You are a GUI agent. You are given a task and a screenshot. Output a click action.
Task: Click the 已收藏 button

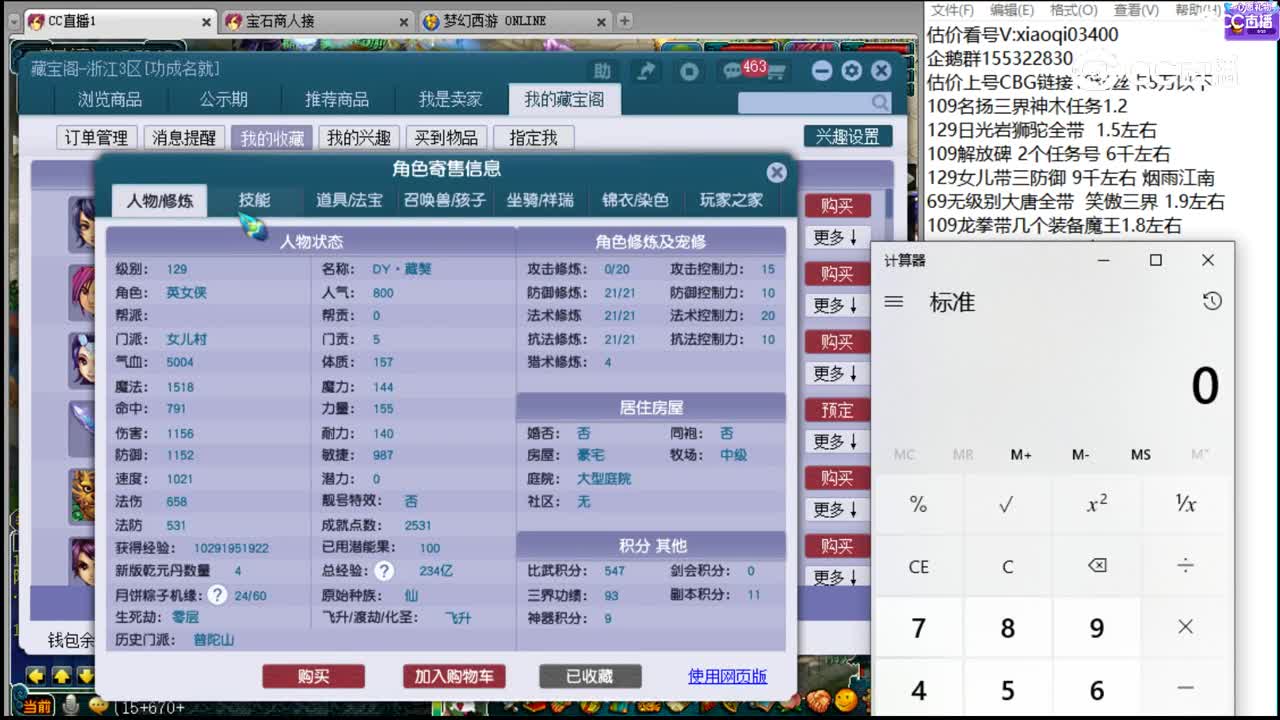[x=590, y=677]
